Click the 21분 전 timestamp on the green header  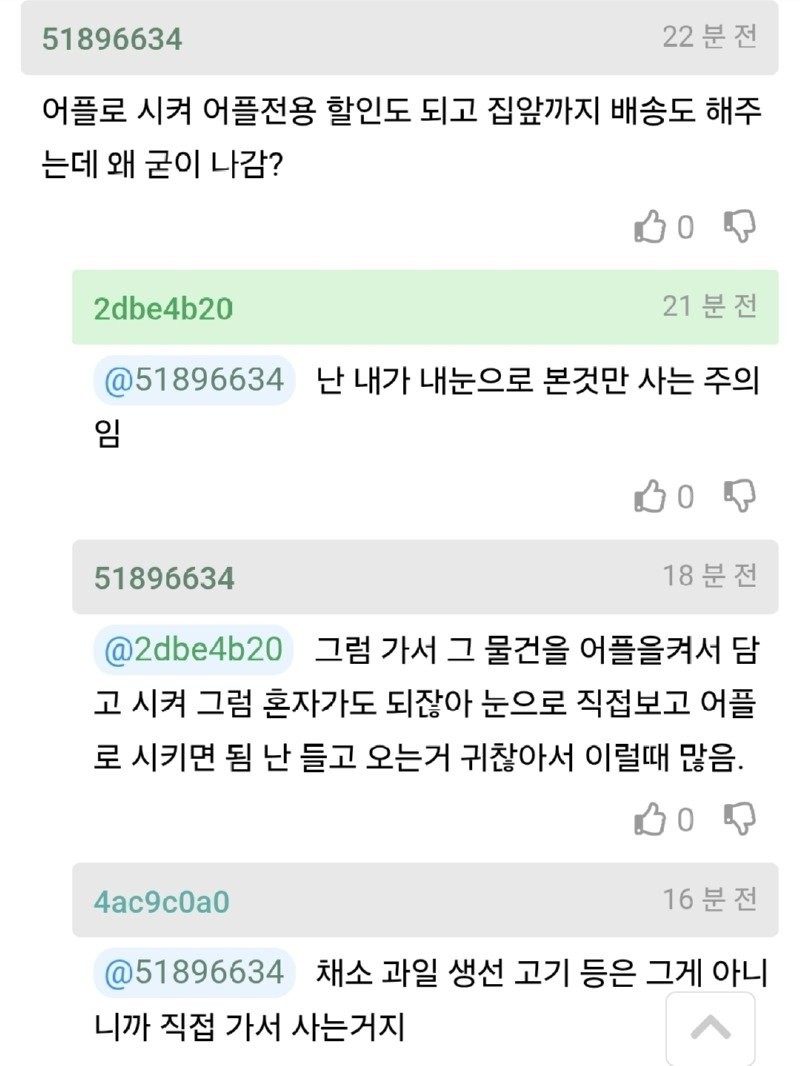tap(709, 306)
